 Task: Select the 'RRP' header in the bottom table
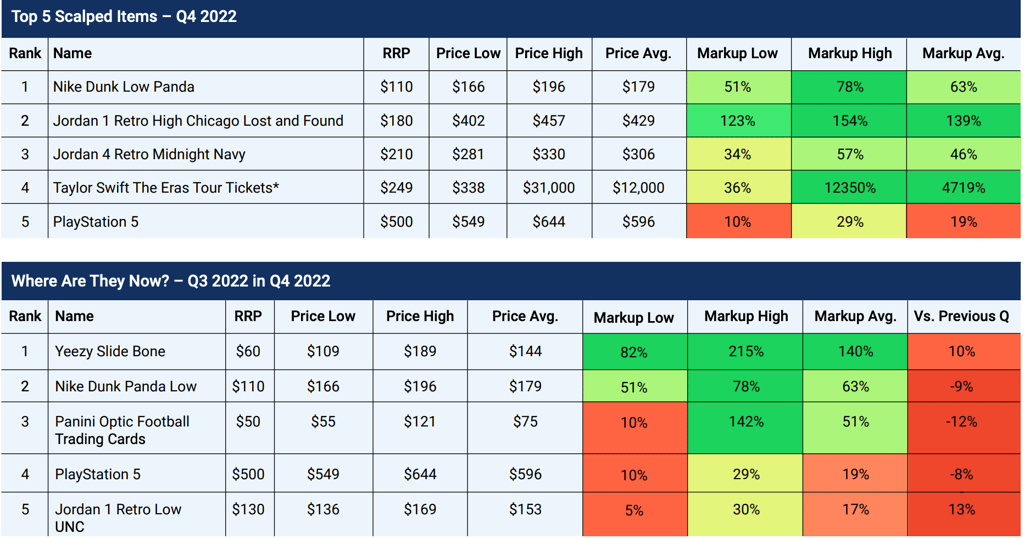[x=248, y=317]
